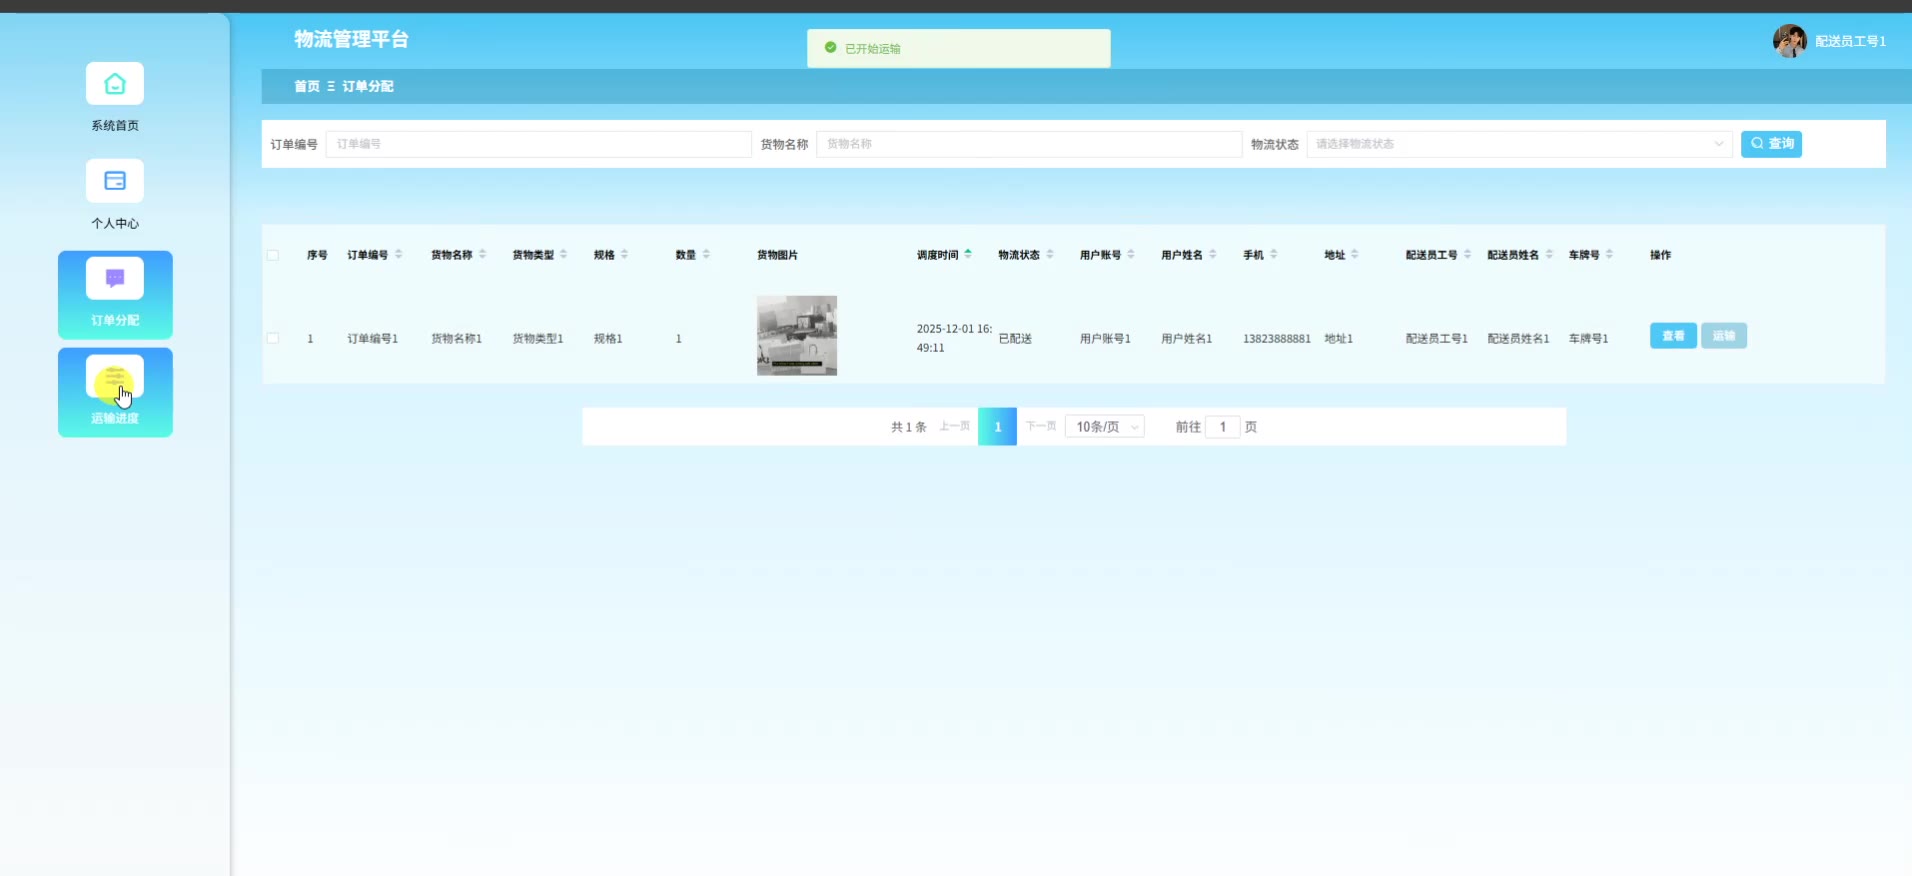This screenshot has height=876, width=1912.
Task: Click the 配送员工号1 username in the header
Action: (1850, 41)
